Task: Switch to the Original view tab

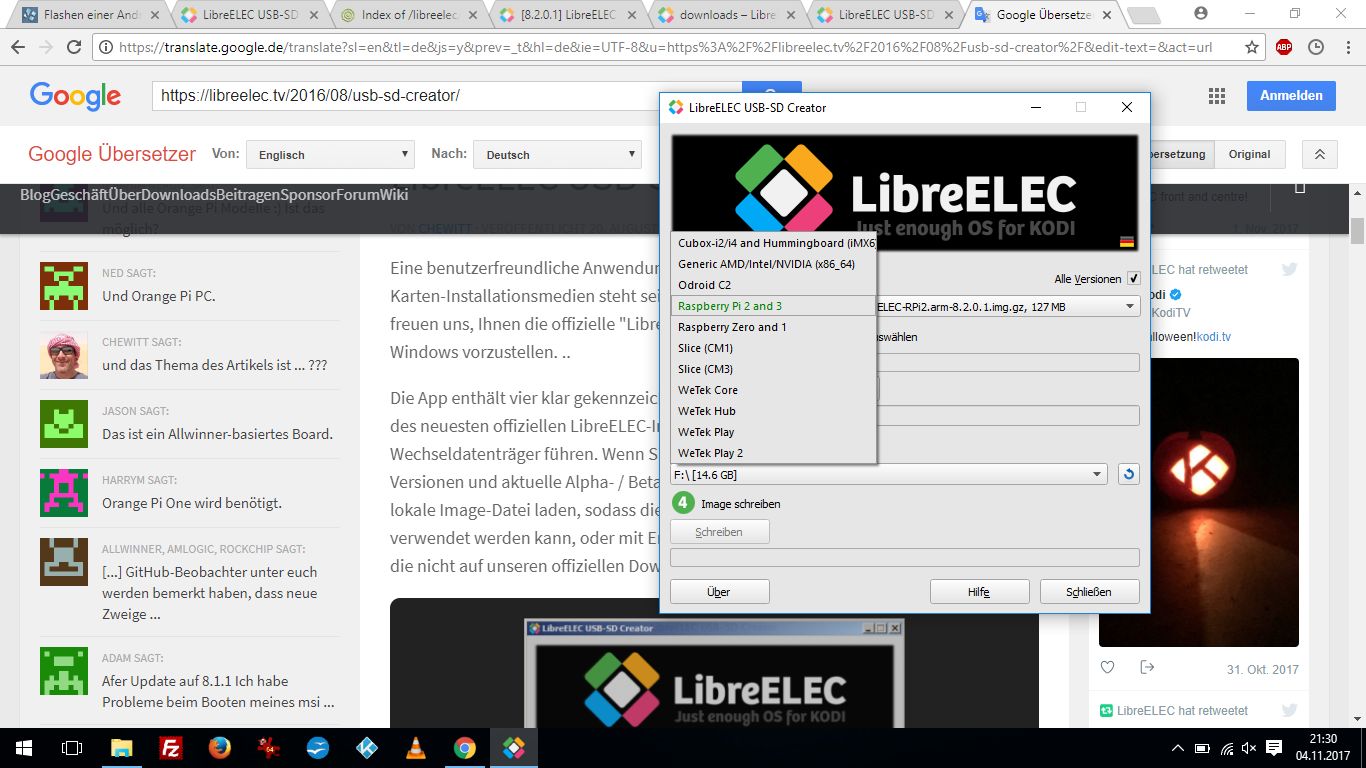Action: [x=1249, y=154]
